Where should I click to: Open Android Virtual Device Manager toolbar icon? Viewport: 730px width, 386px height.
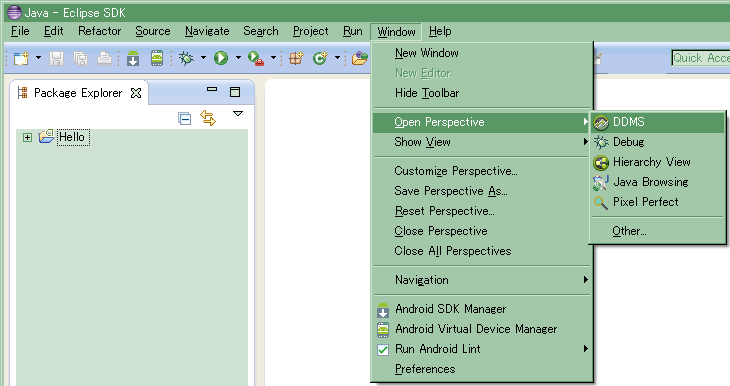pos(157,58)
